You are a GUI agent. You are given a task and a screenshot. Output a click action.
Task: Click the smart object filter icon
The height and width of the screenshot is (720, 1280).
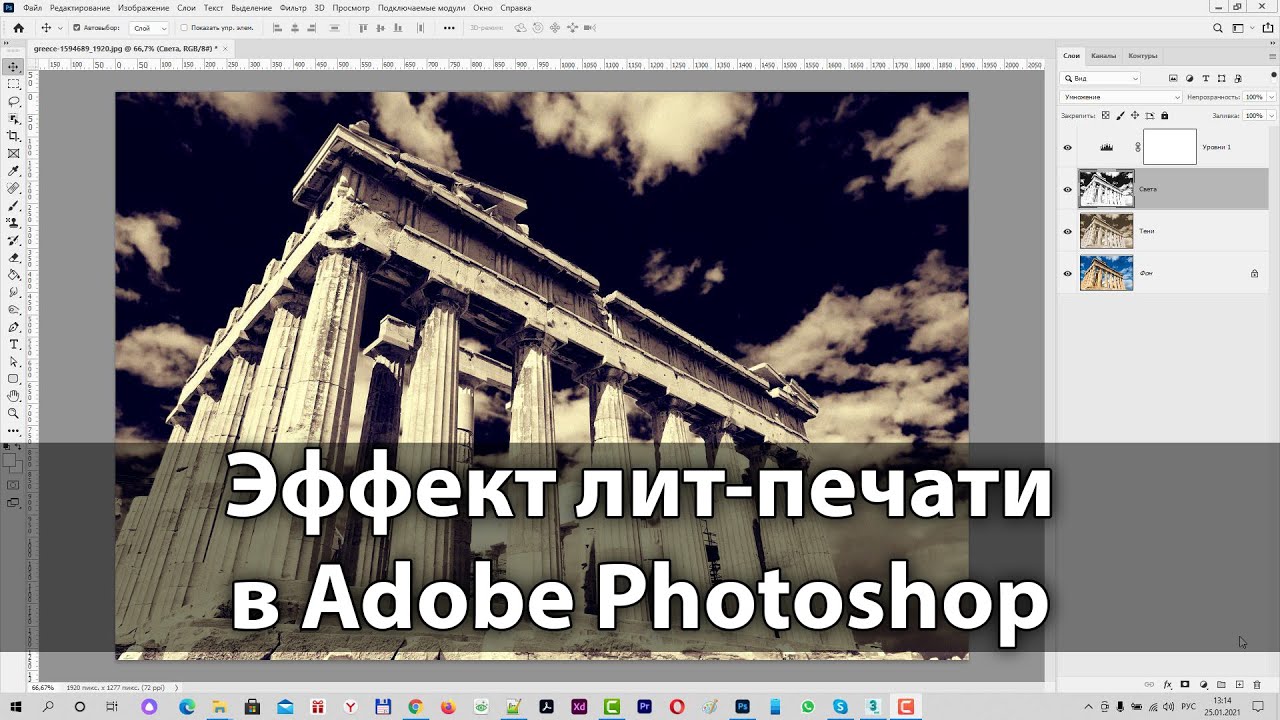tap(1237, 78)
